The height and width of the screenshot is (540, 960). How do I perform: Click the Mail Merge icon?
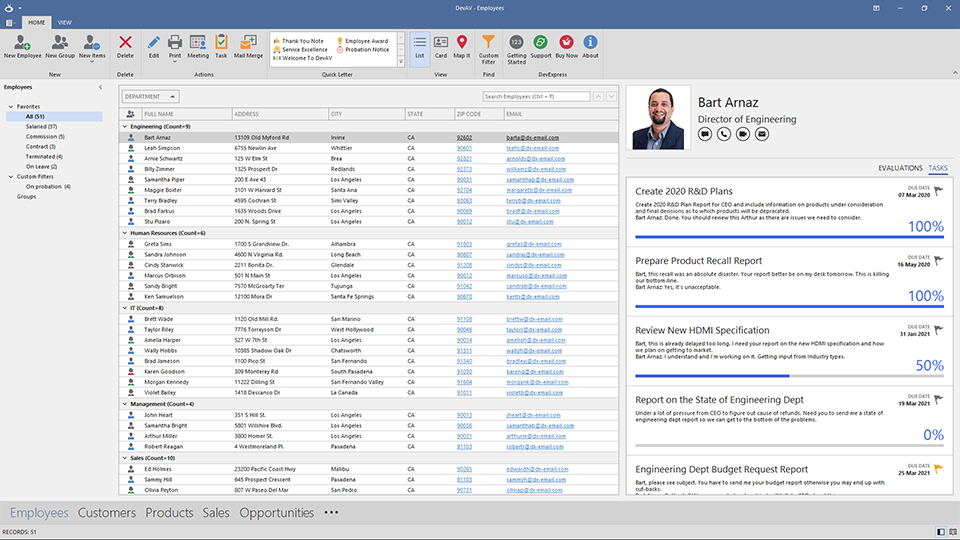247,43
